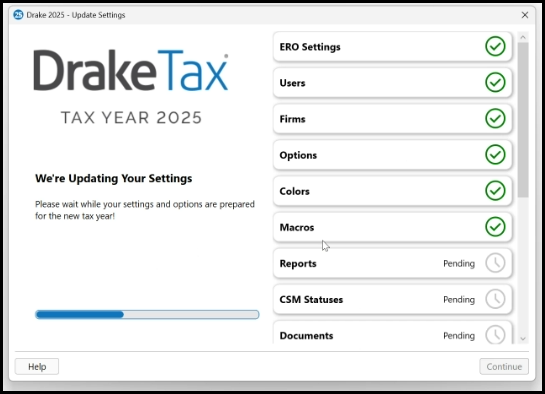Click the green checkmark next to Options
Image resolution: width=545 pixels, height=394 pixels.
pyautogui.click(x=495, y=155)
